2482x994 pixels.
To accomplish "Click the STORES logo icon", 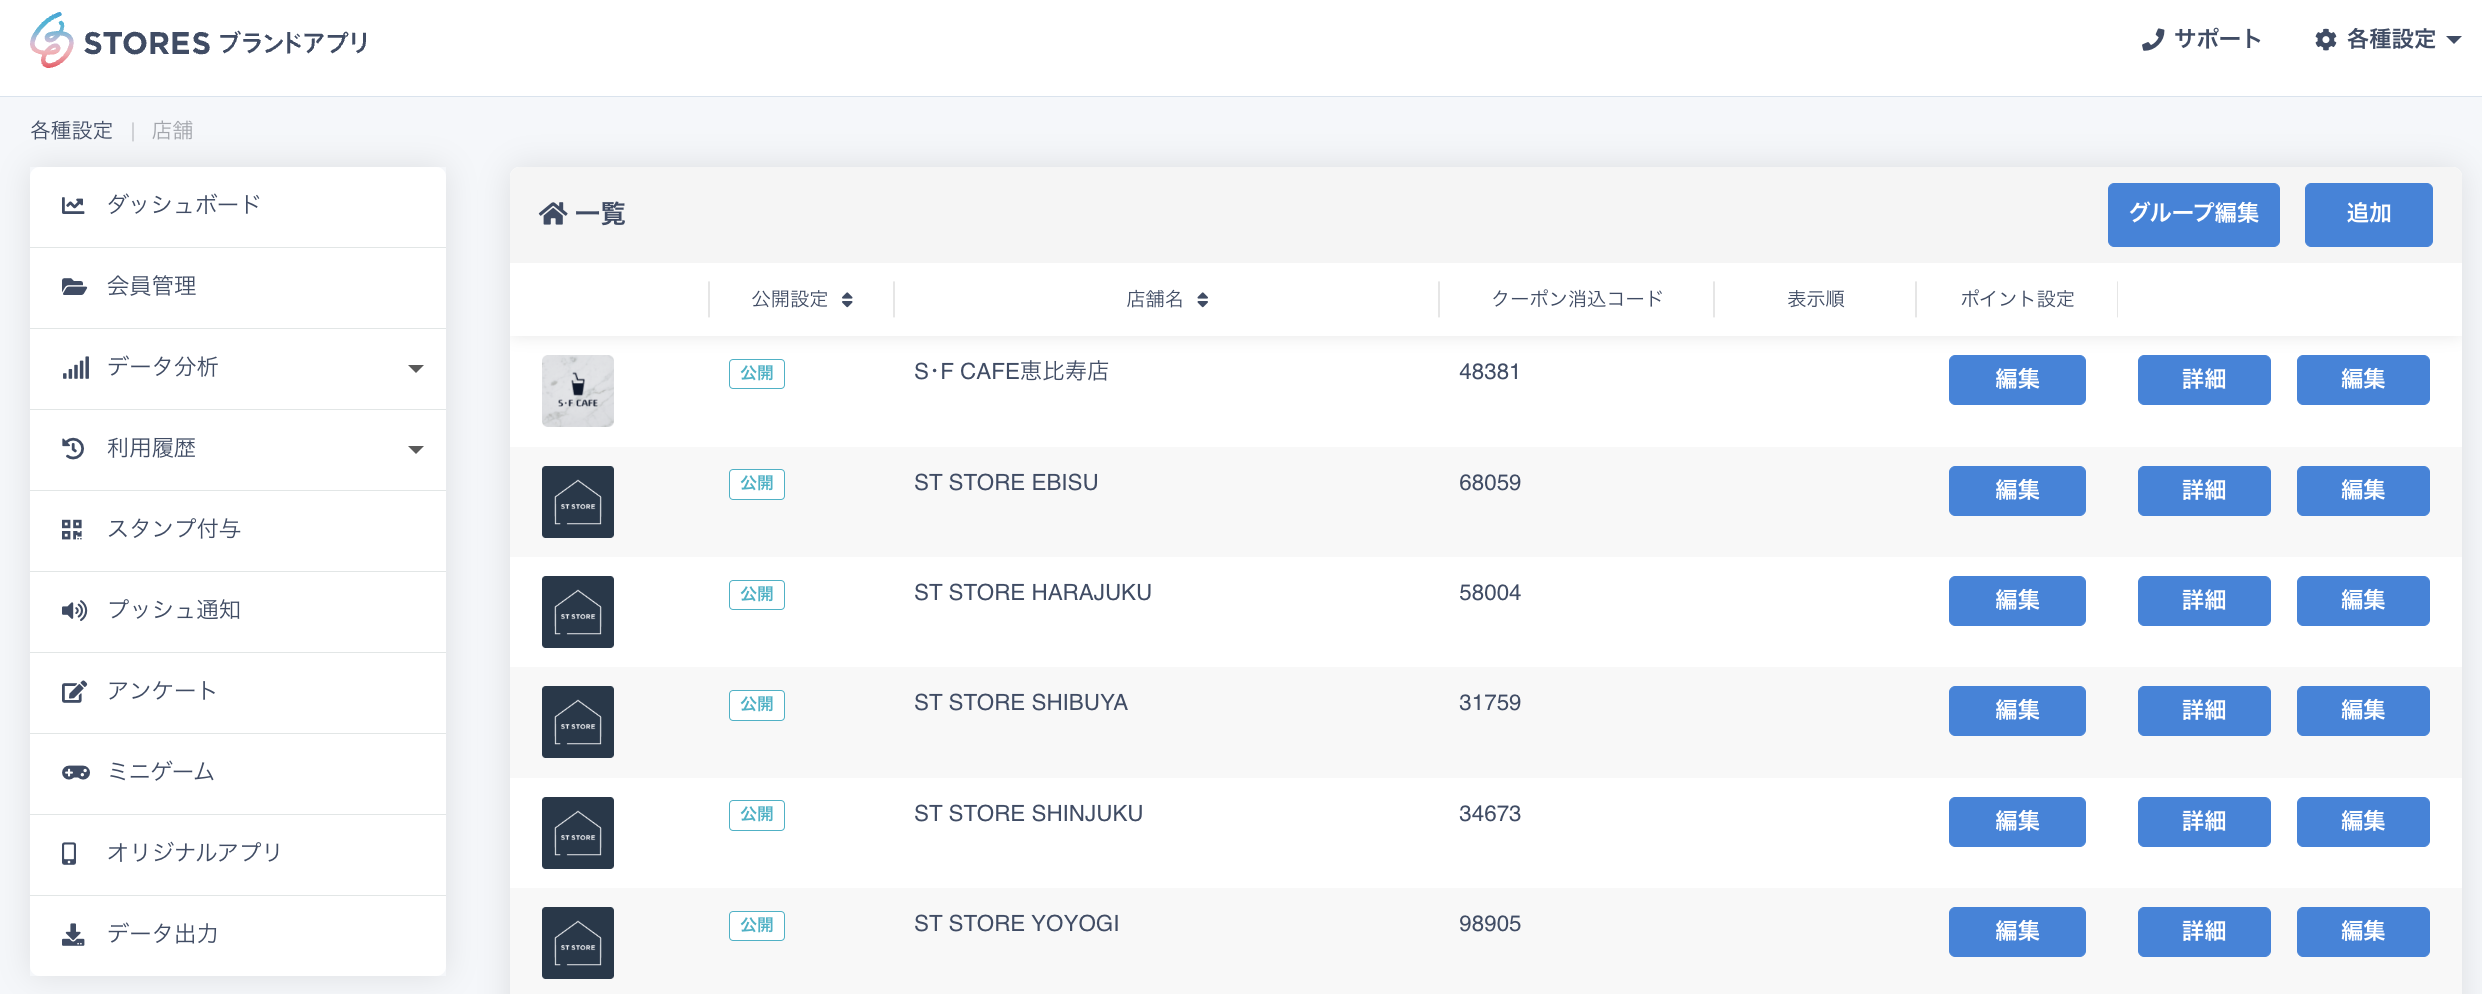I will (x=51, y=41).
